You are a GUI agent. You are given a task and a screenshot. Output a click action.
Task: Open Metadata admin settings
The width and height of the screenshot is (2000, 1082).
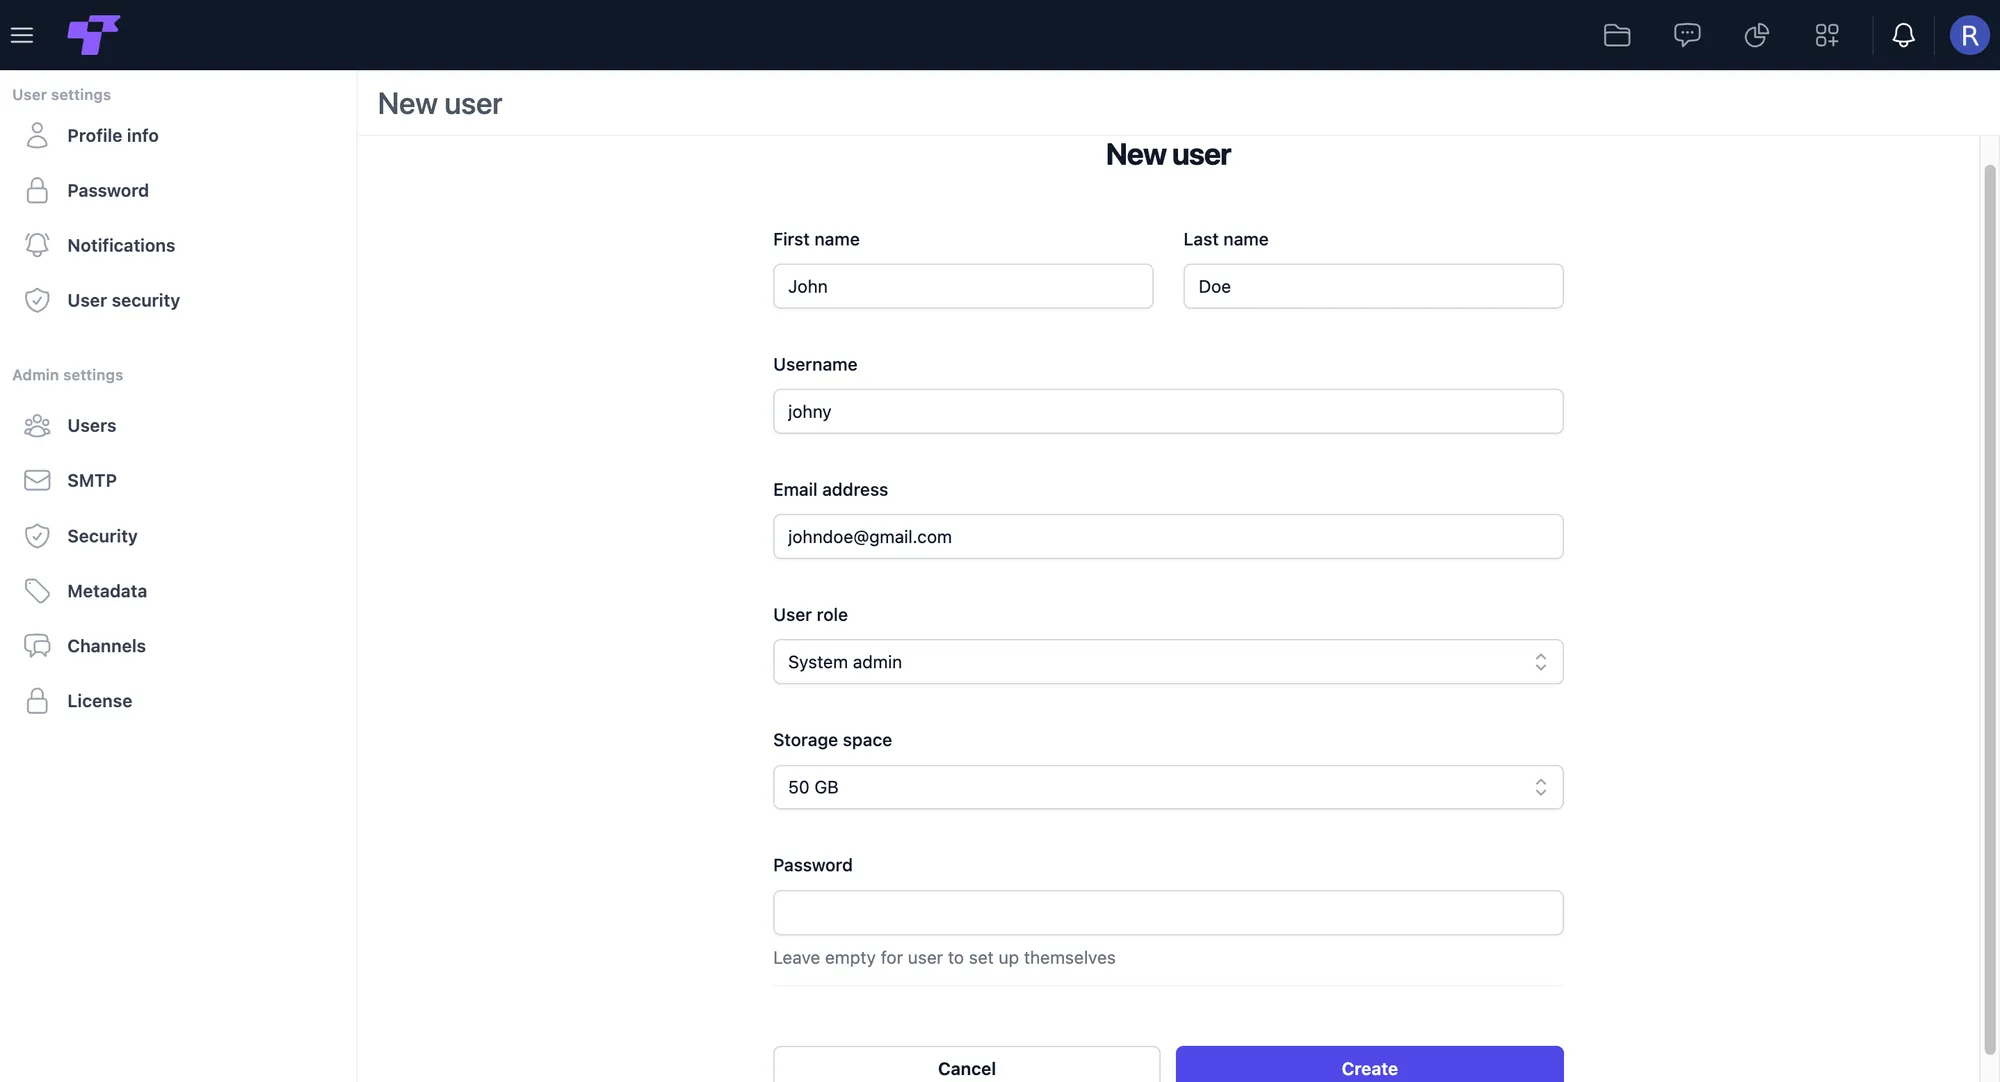107,591
